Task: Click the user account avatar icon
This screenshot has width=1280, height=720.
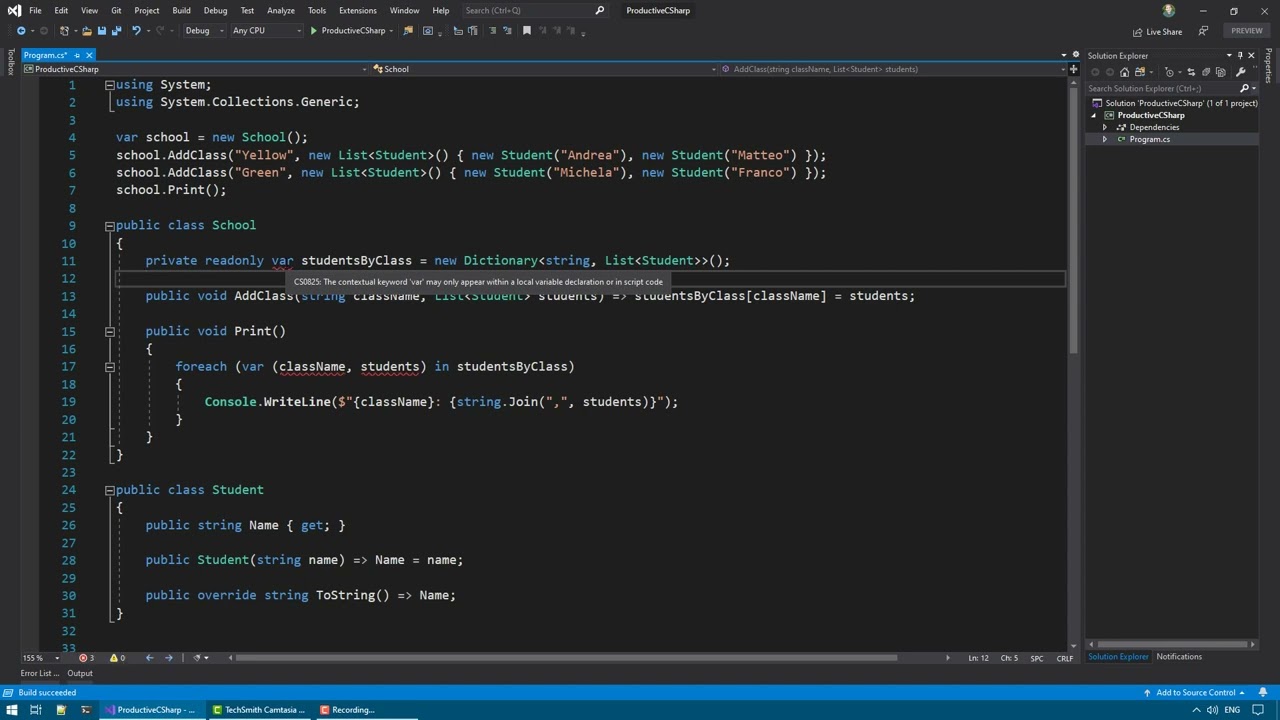Action: 1169,11
